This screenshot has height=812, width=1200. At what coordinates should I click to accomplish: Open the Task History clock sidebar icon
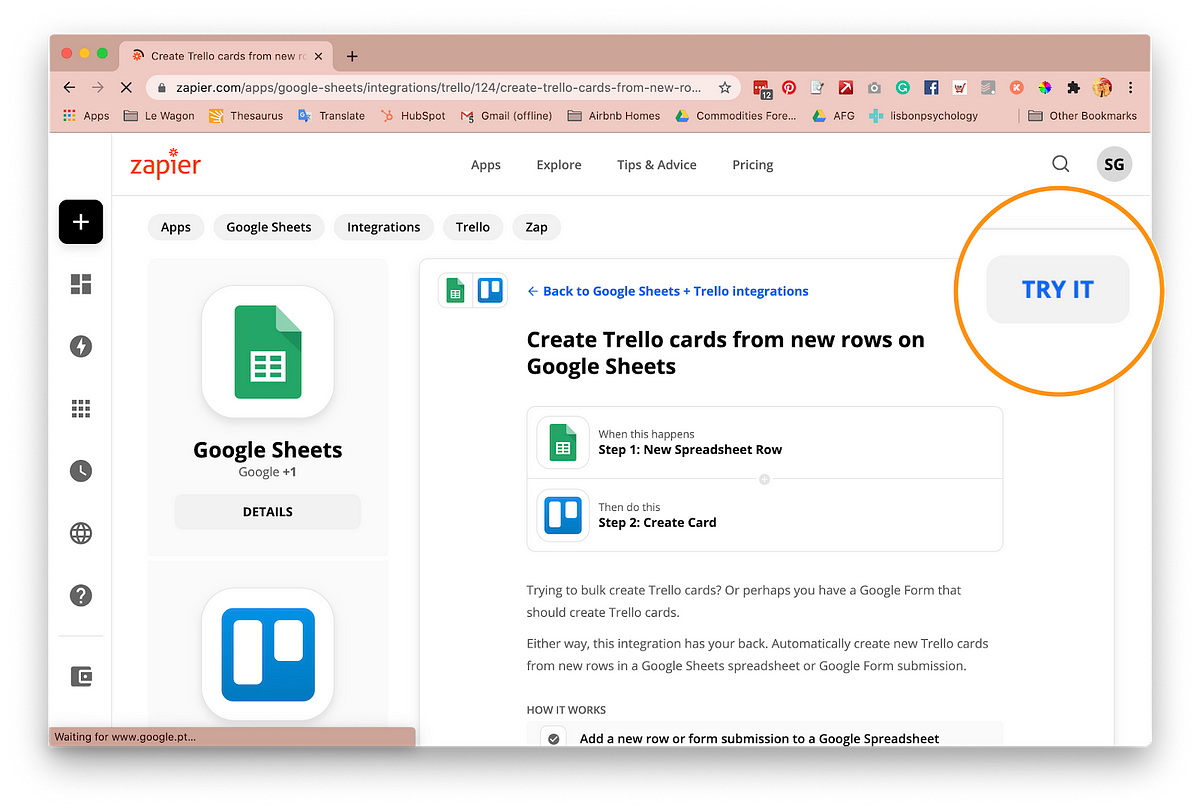pyautogui.click(x=81, y=471)
